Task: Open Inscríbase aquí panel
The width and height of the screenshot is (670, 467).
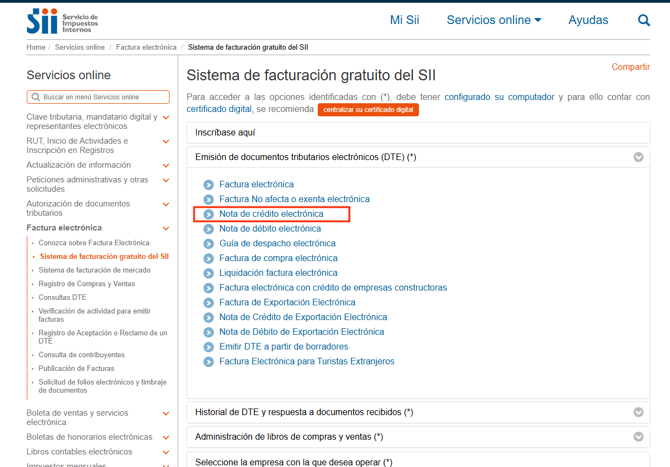Action: (x=418, y=133)
